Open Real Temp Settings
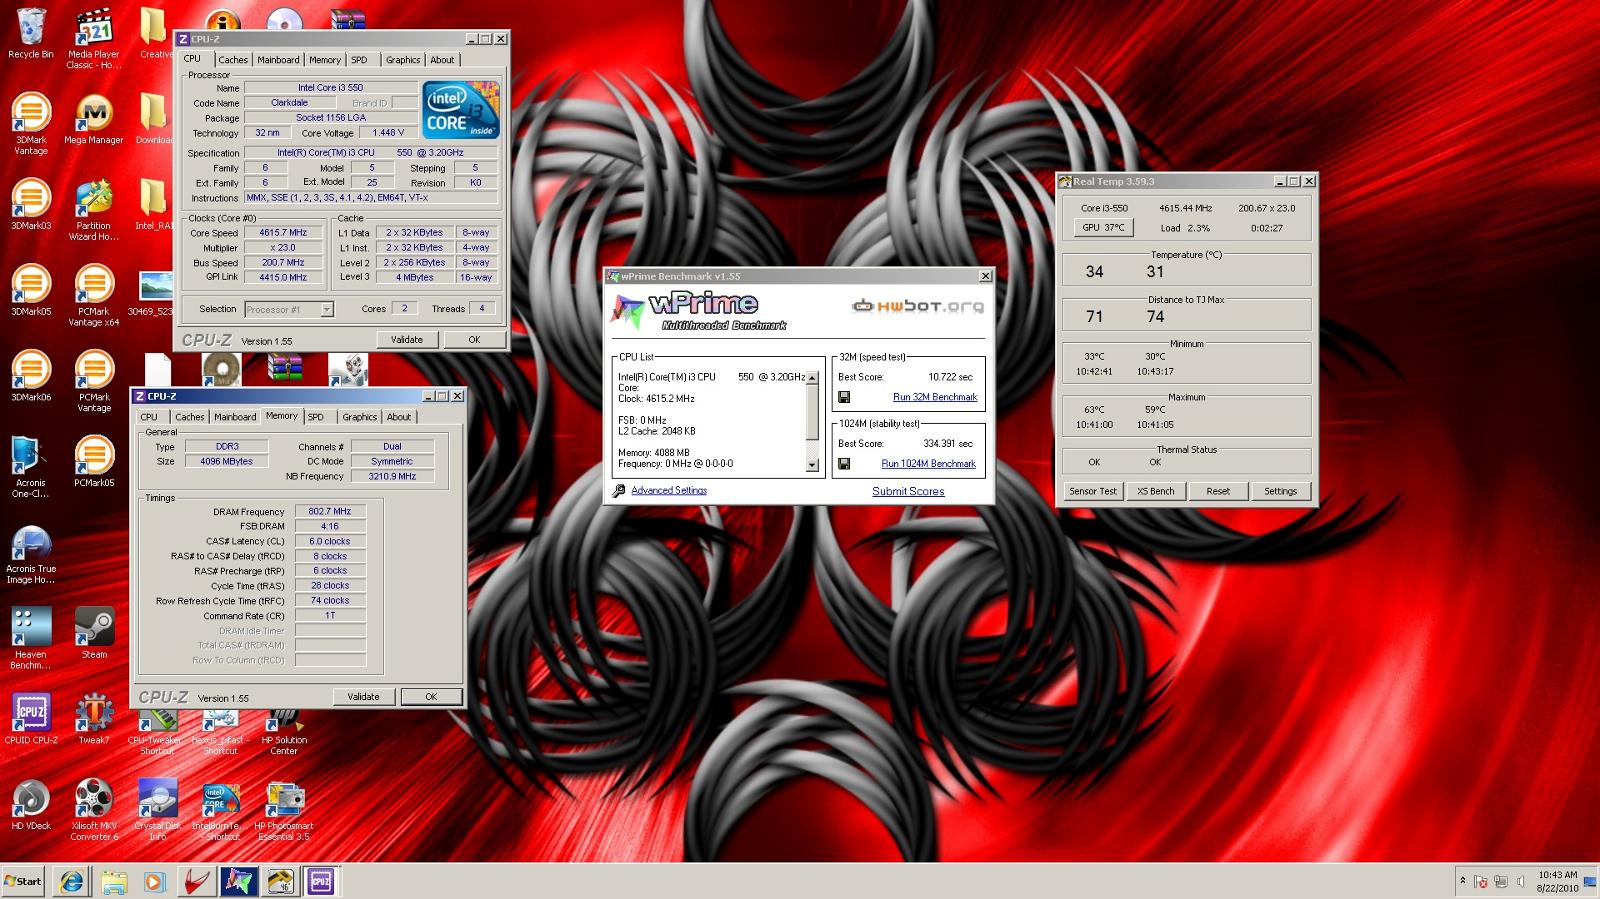The height and width of the screenshot is (899, 1600). click(x=1281, y=491)
